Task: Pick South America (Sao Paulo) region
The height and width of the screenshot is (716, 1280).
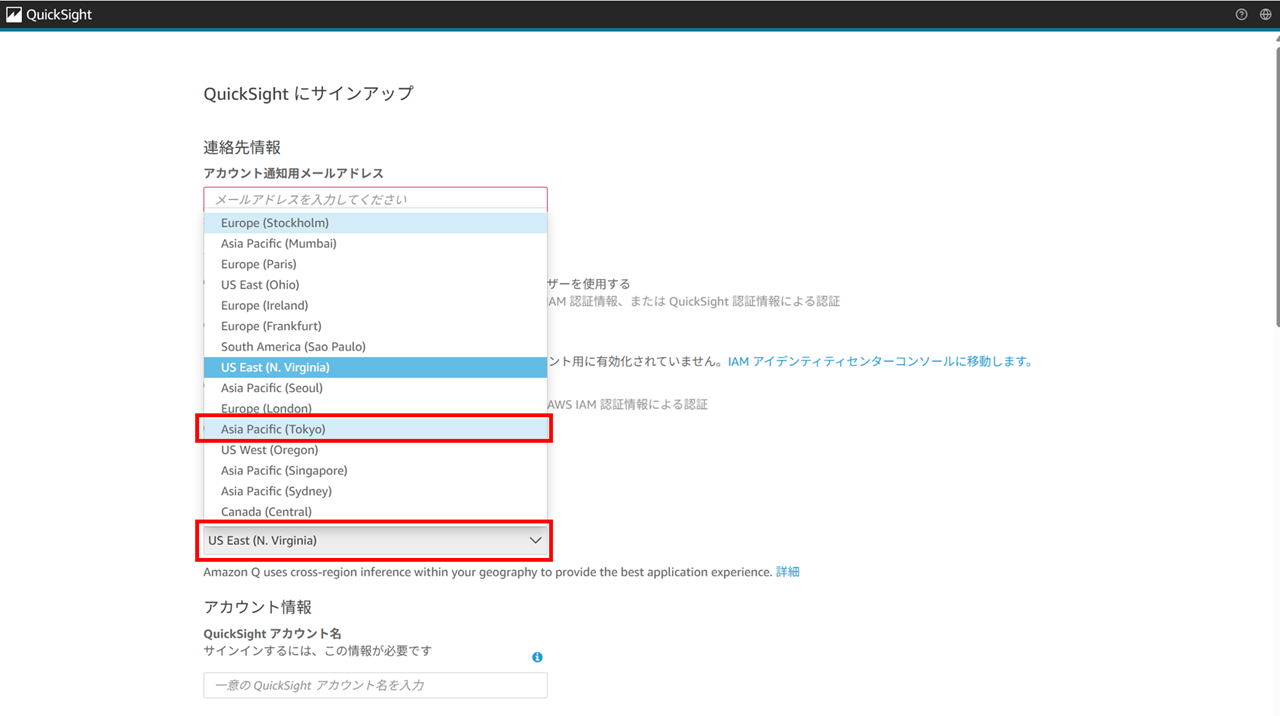Action: pyautogui.click(x=375, y=347)
